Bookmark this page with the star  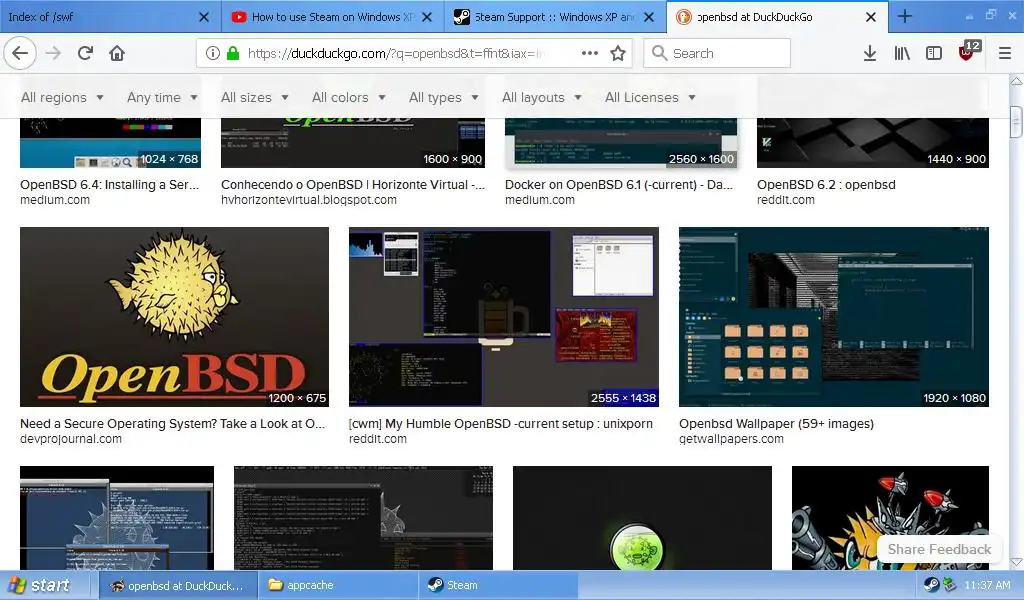[x=618, y=54]
